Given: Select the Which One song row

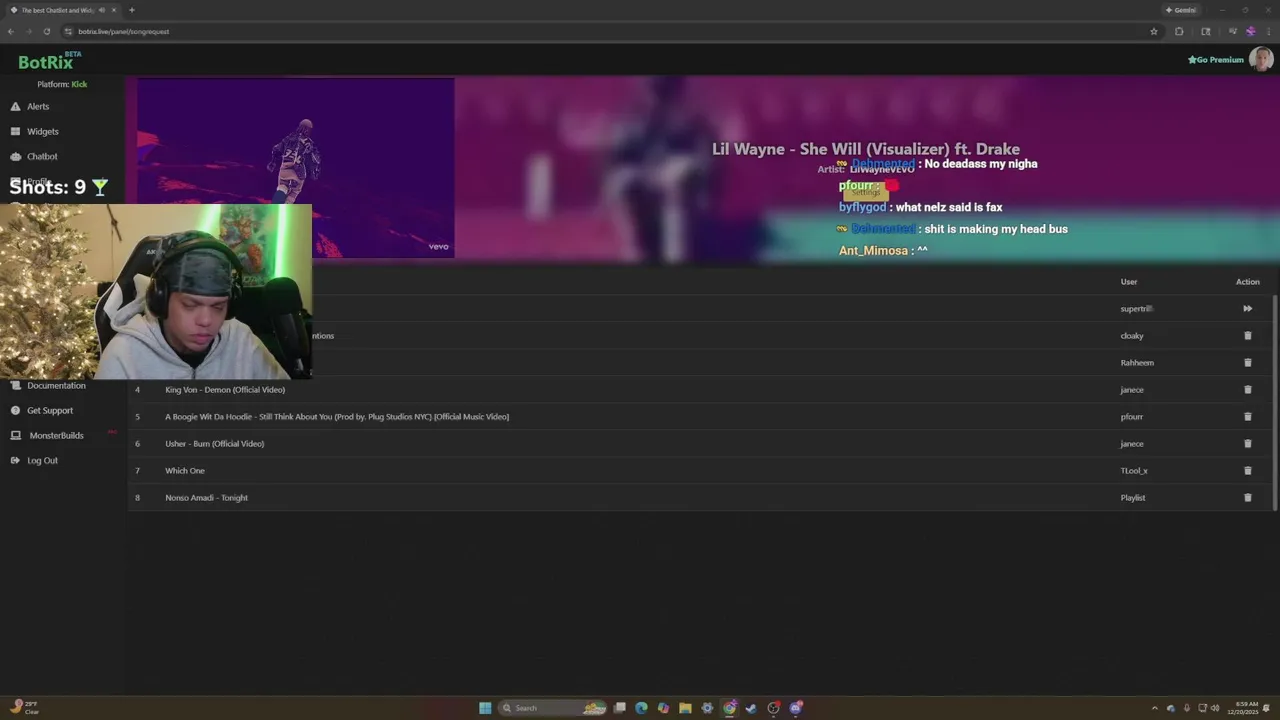Looking at the screenshot, I should [x=700, y=471].
